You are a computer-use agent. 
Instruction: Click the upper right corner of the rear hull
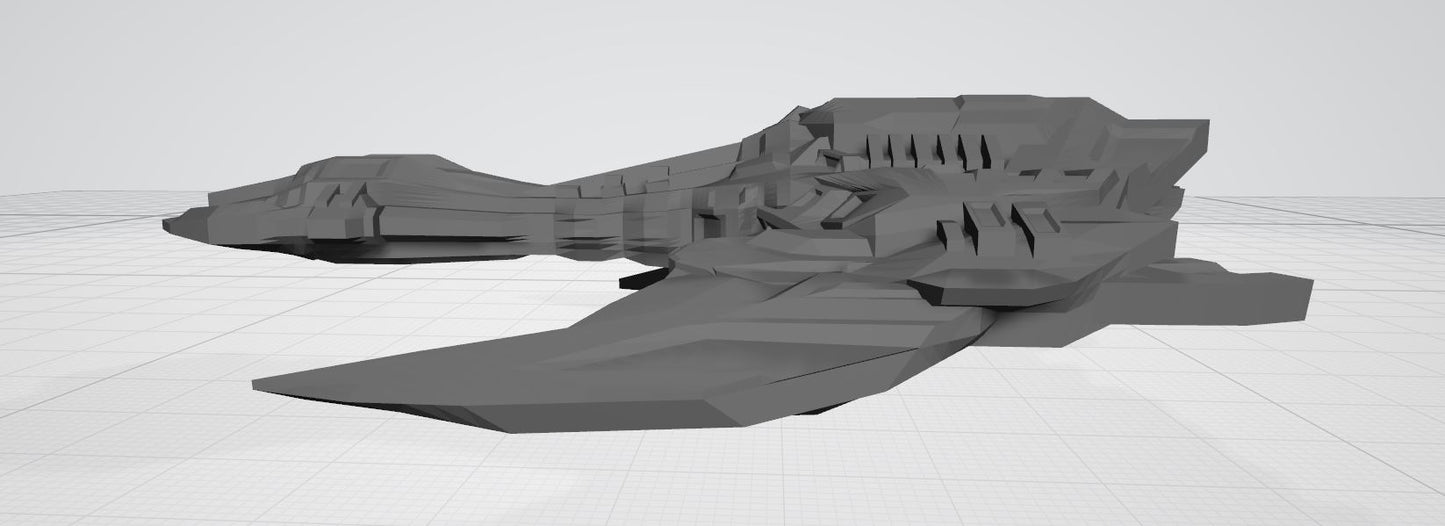[1205, 125]
